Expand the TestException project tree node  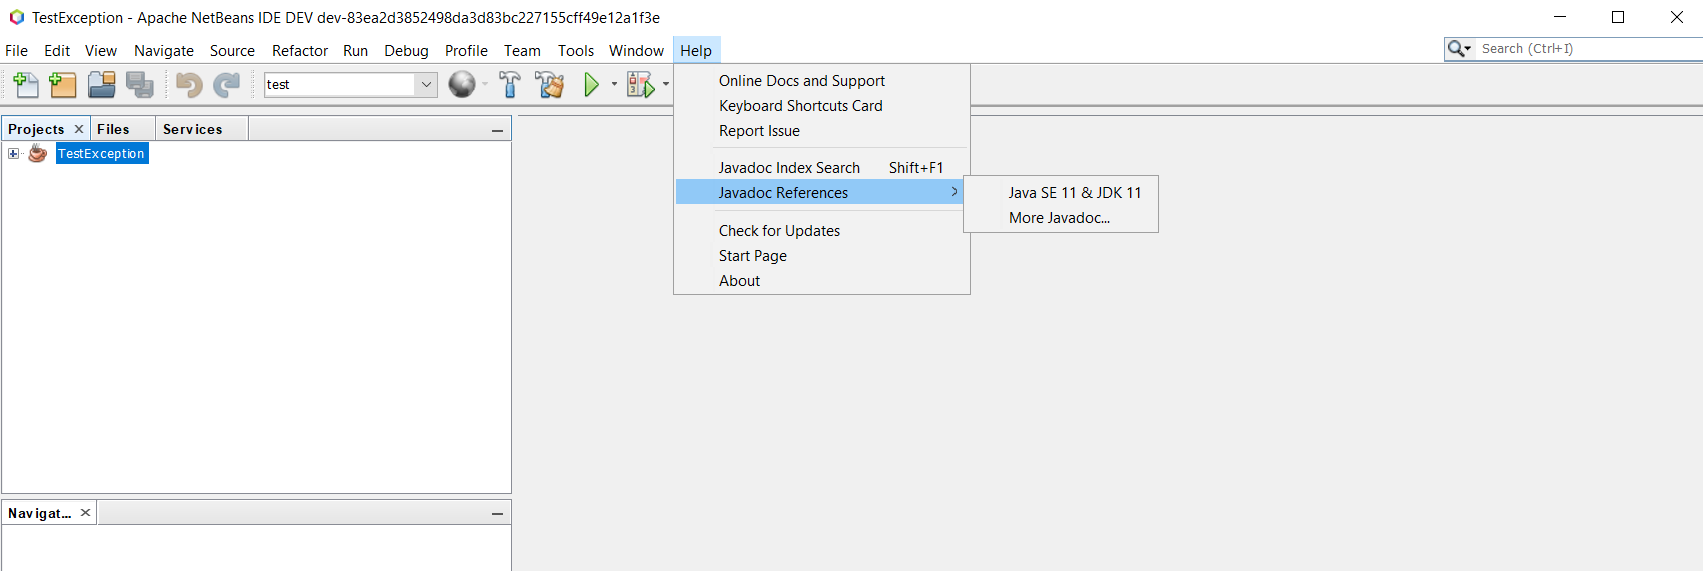click(x=13, y=153)
